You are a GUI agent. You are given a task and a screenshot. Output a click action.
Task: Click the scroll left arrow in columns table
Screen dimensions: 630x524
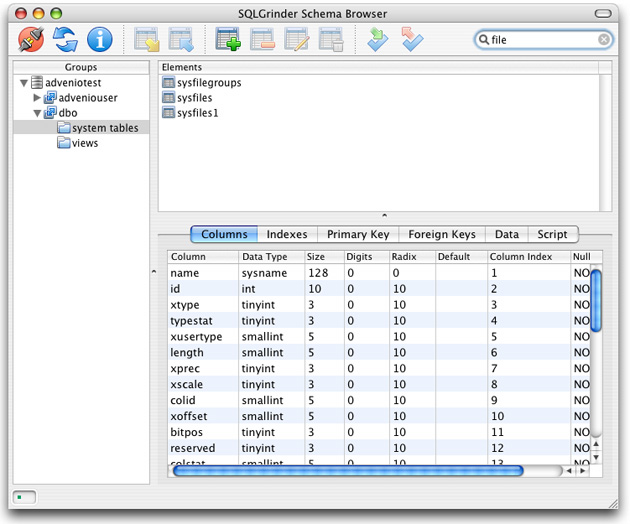[x=569, y=471]
